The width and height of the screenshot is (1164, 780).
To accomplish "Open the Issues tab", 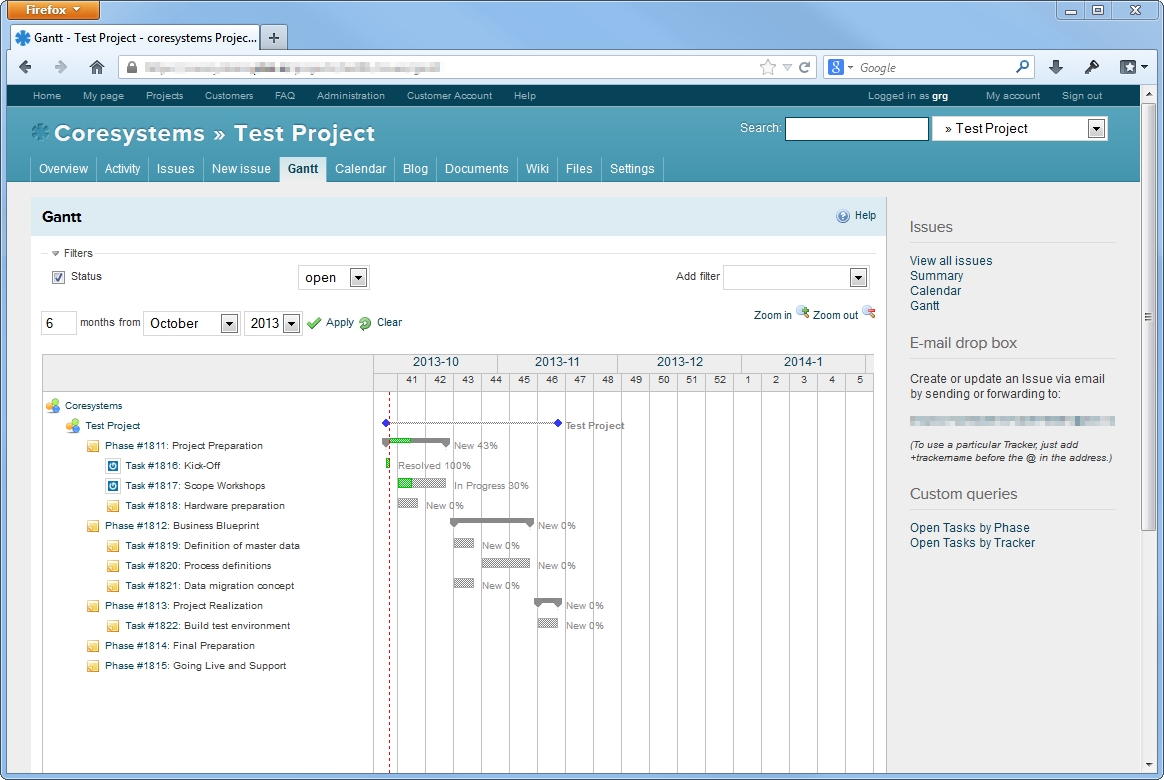I will [175, 168].
